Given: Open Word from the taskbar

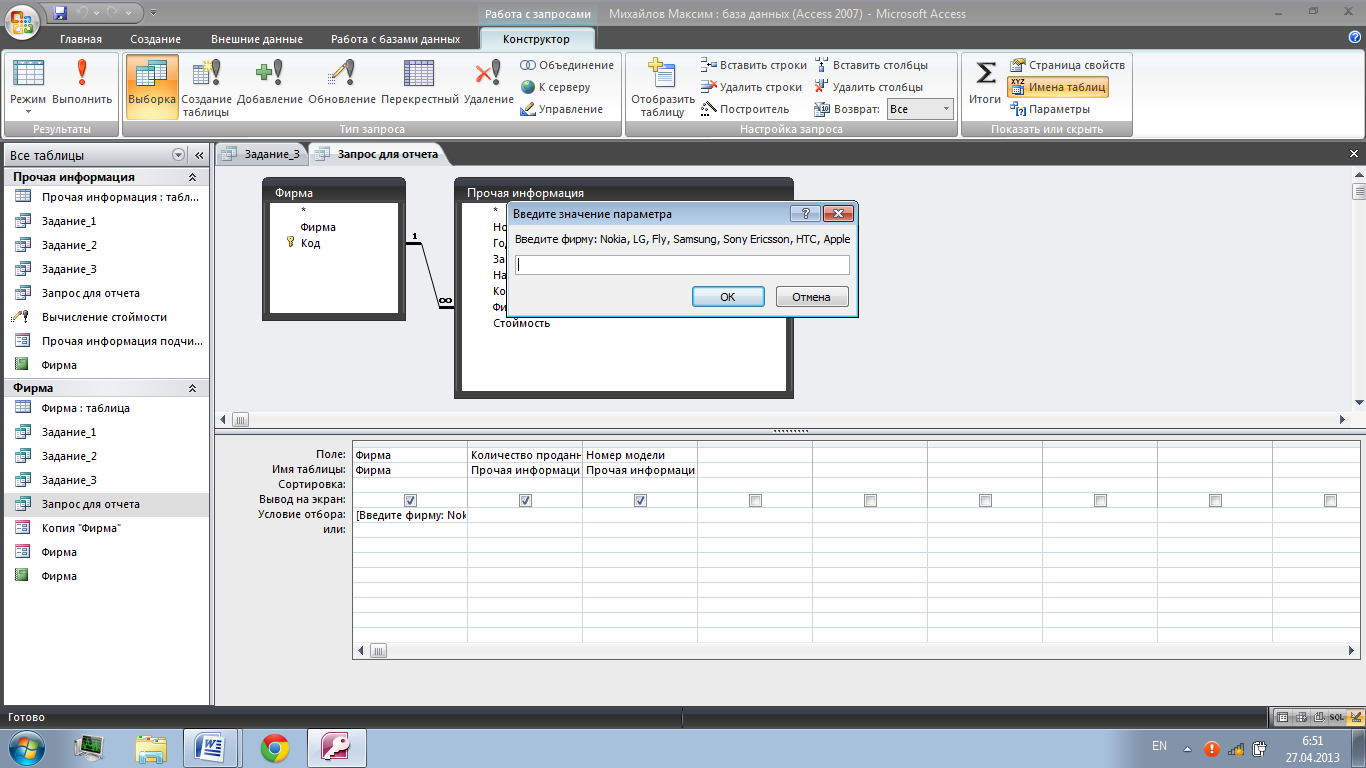Looking at the screenshot, I should [x=210, y=747].
